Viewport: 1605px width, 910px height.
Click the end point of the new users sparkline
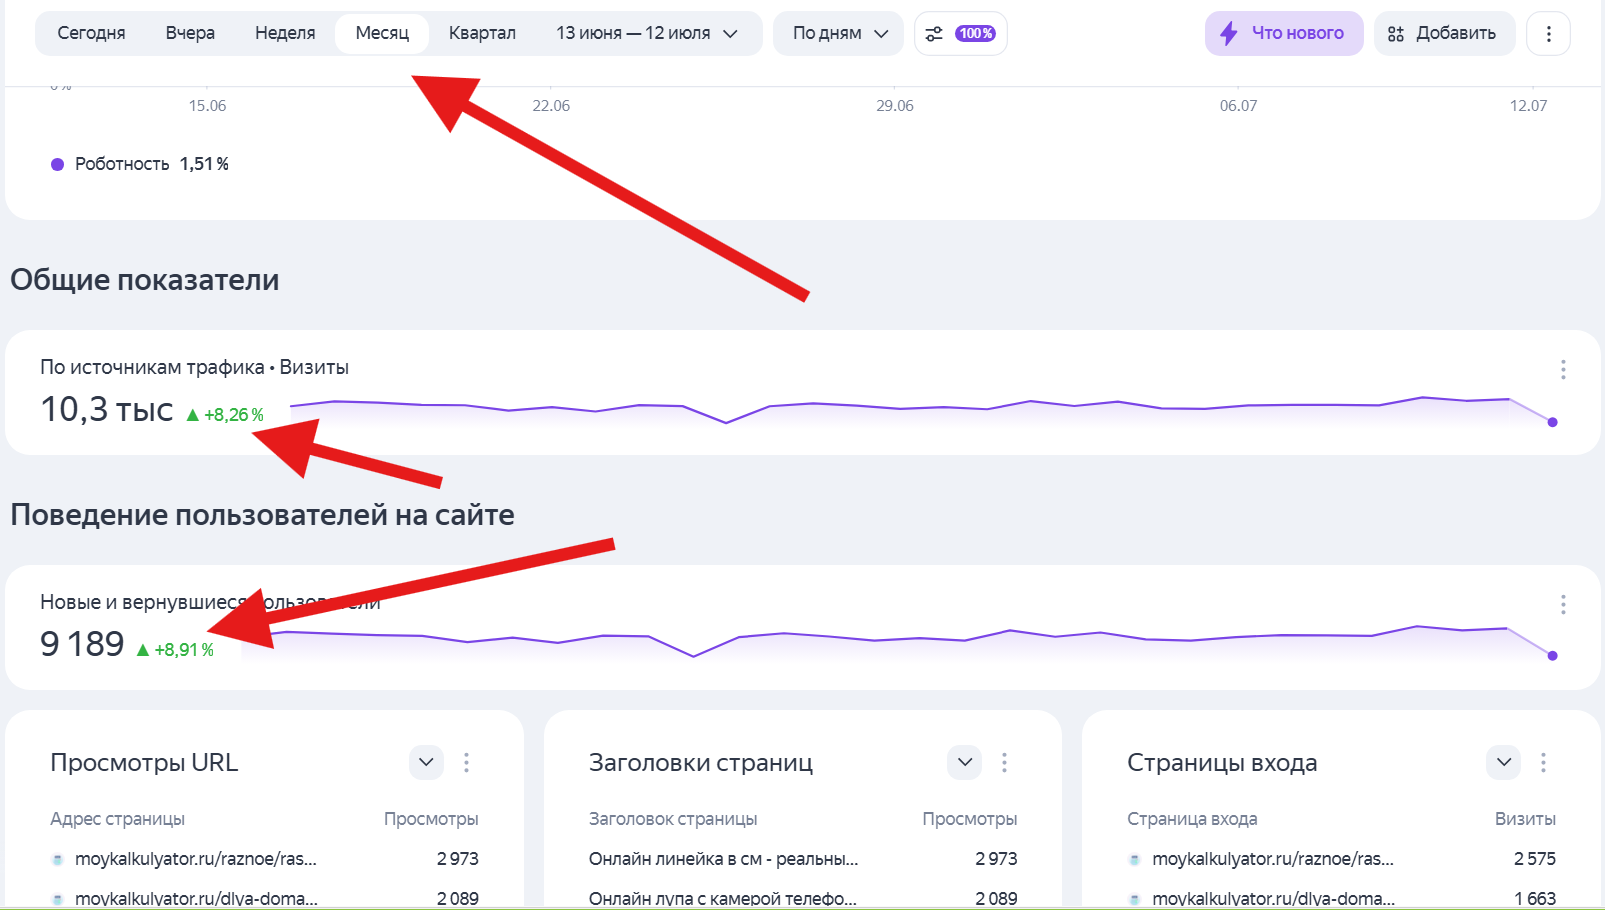click(x=1552, y=656)
